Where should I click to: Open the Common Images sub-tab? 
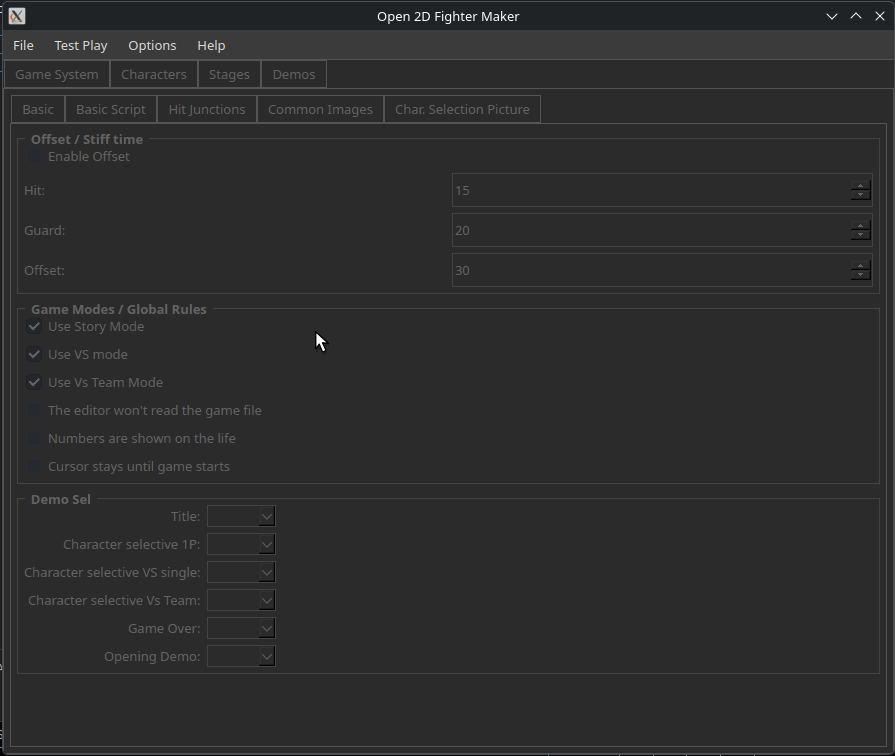[x=320, y=109]
